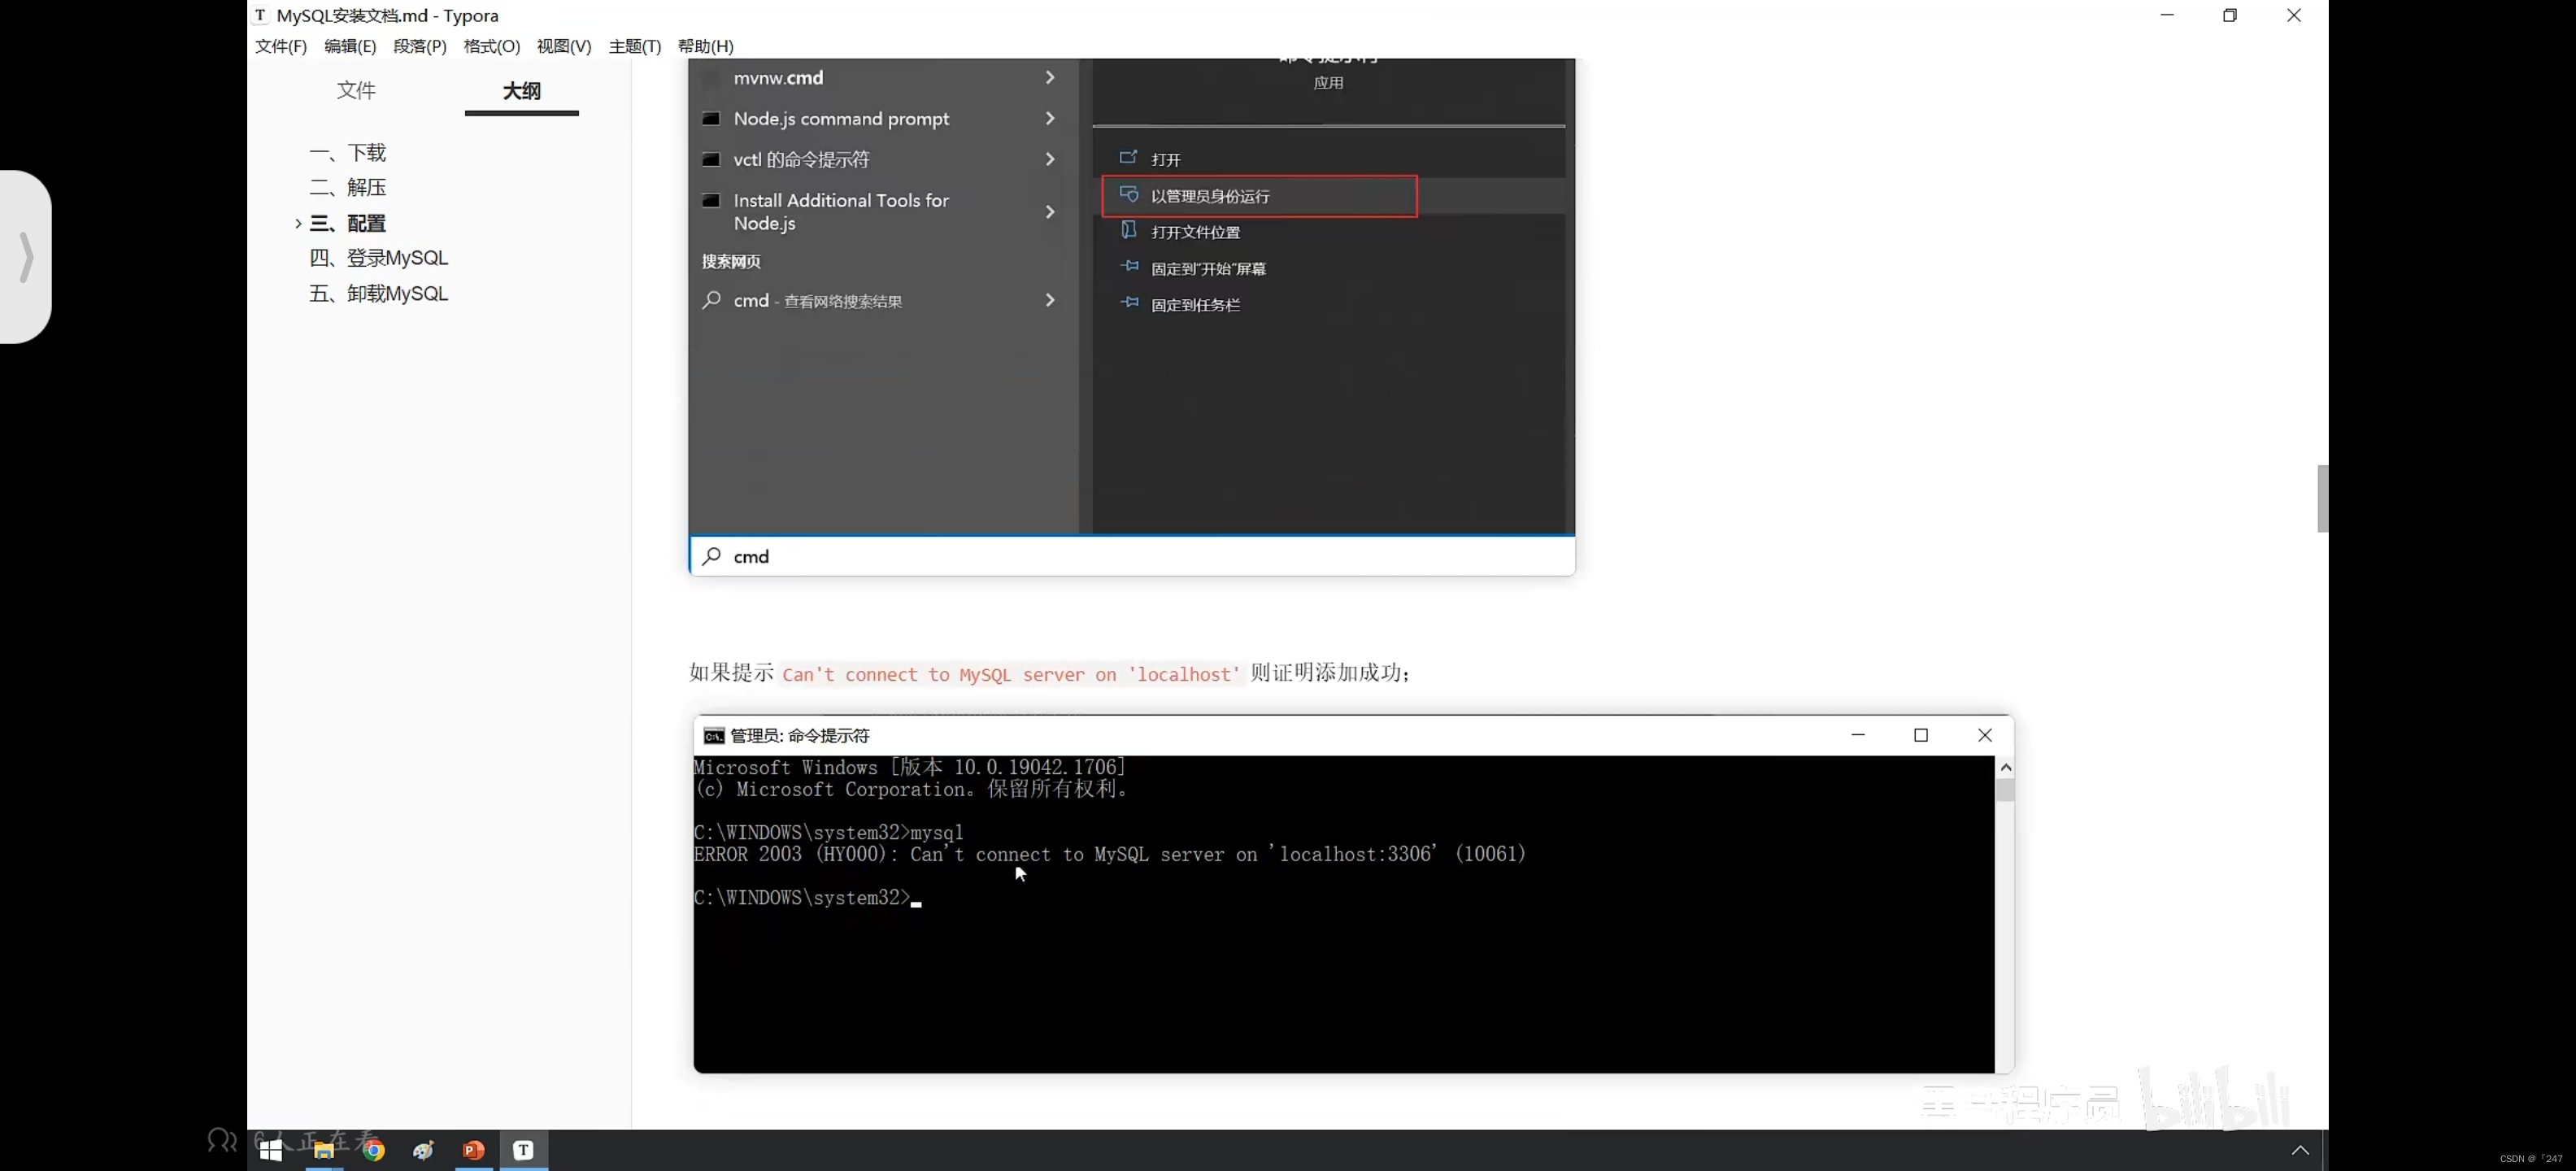
Task: Maximize the 命令提示符 window in image
Action: (x=1920, y=735)
